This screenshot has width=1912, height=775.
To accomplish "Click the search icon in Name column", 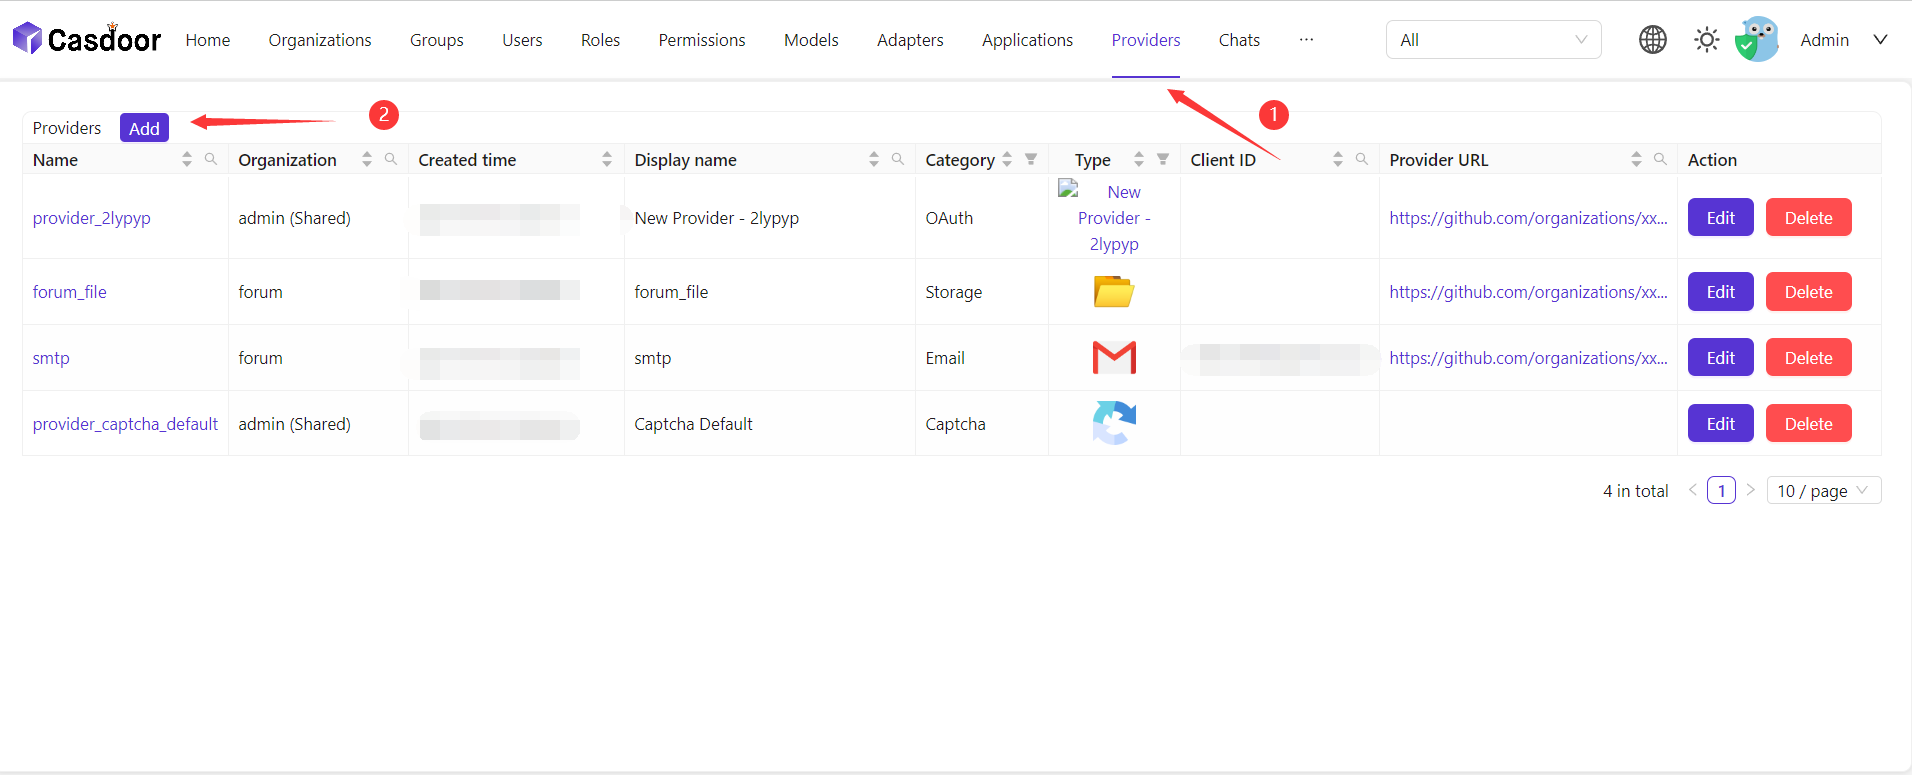I will click(x=211, y=159).
